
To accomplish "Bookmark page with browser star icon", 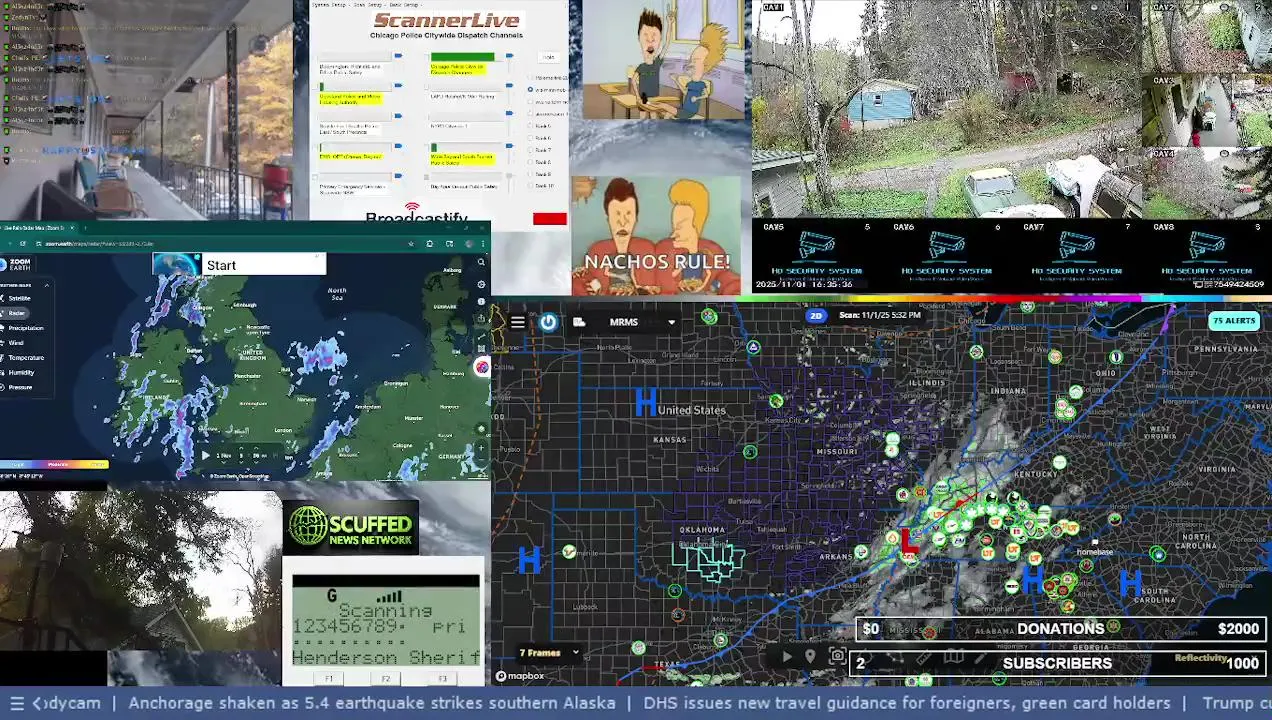I will coord(411,243).
